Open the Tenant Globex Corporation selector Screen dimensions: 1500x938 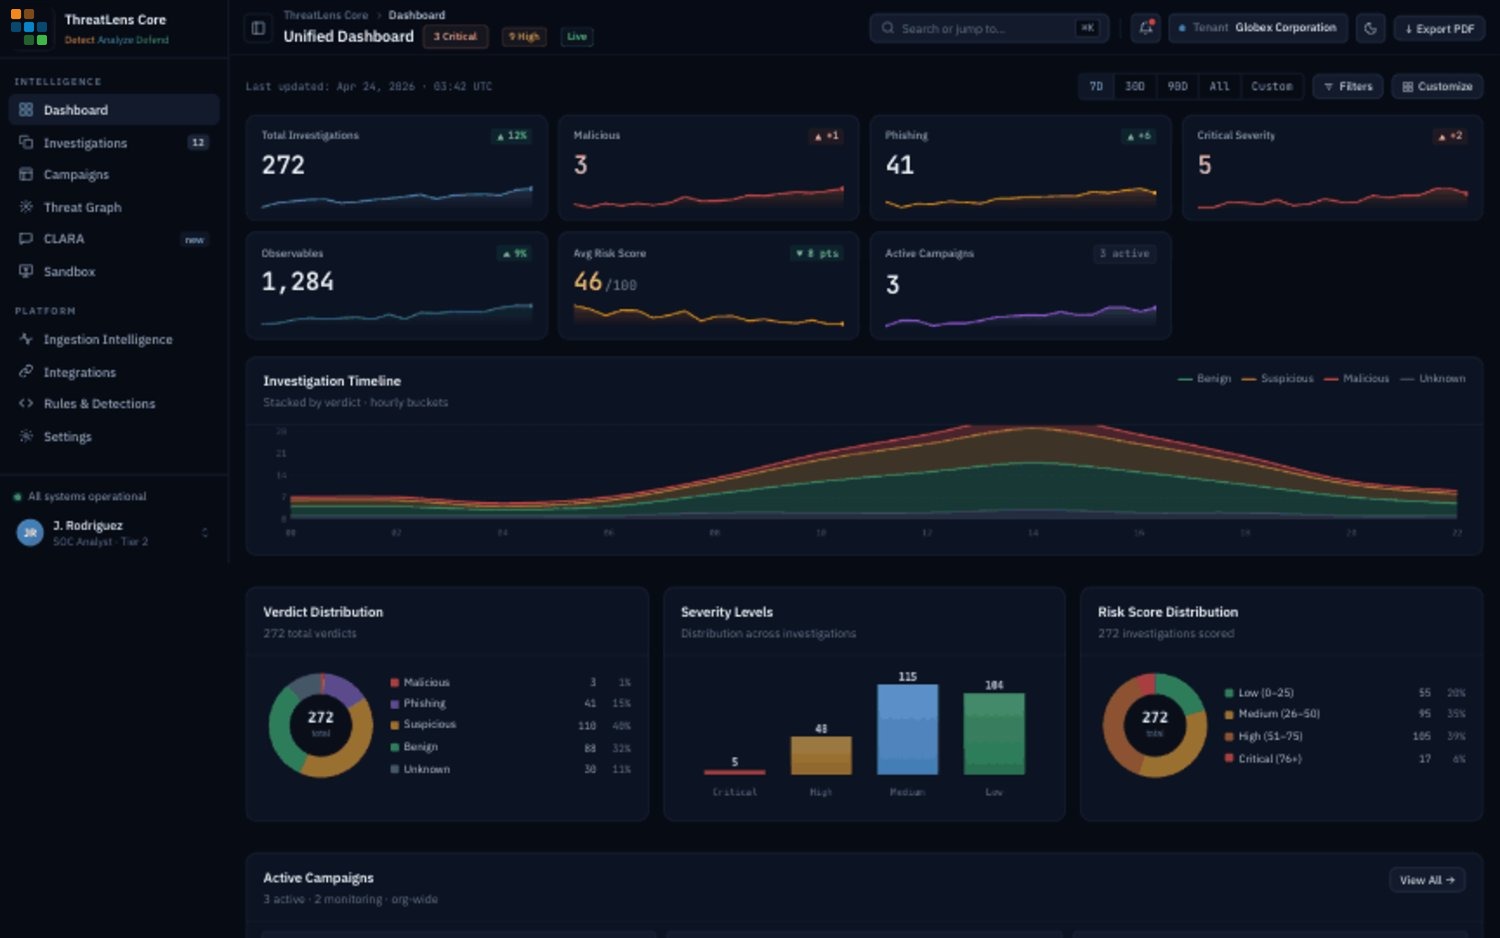click(x=1258, y=28)
